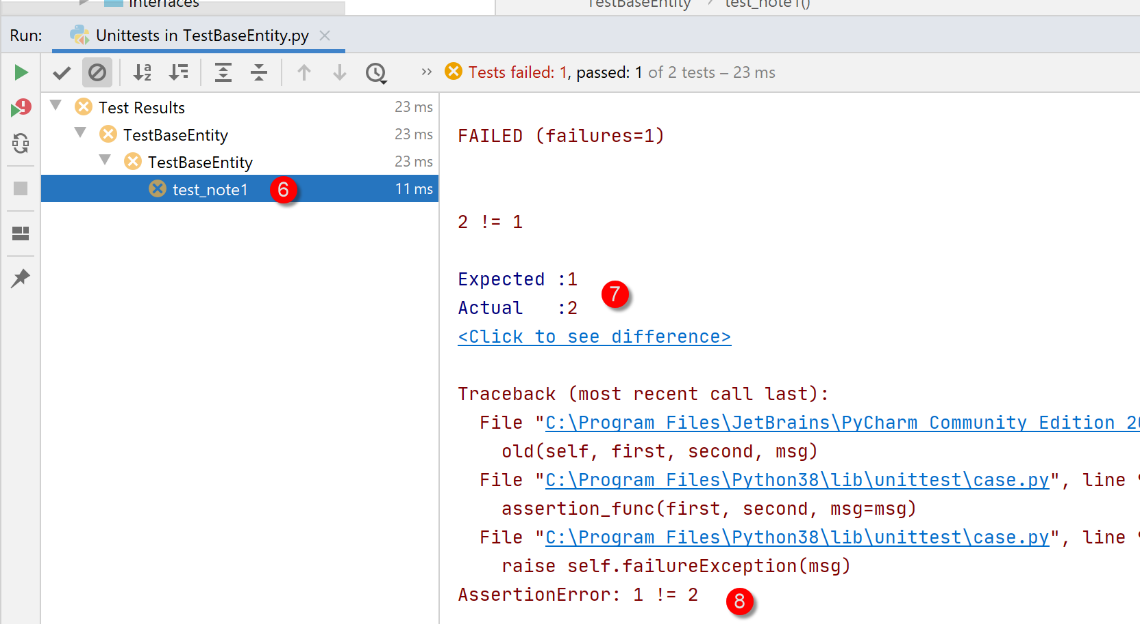Collapse all test nodes

coord(259,72)
